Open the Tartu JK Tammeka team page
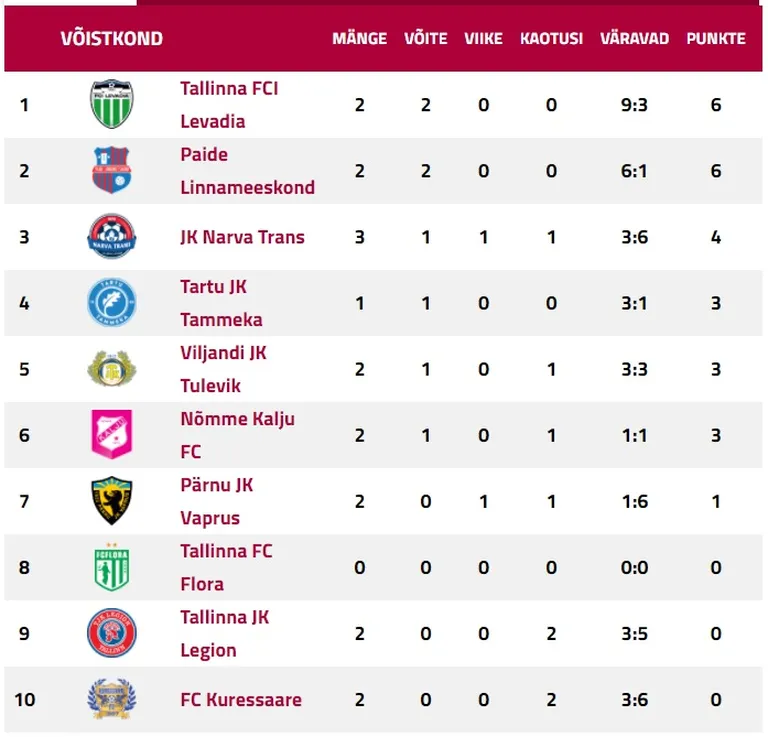The width and height of the screenshot is (768, 737). 221,303
